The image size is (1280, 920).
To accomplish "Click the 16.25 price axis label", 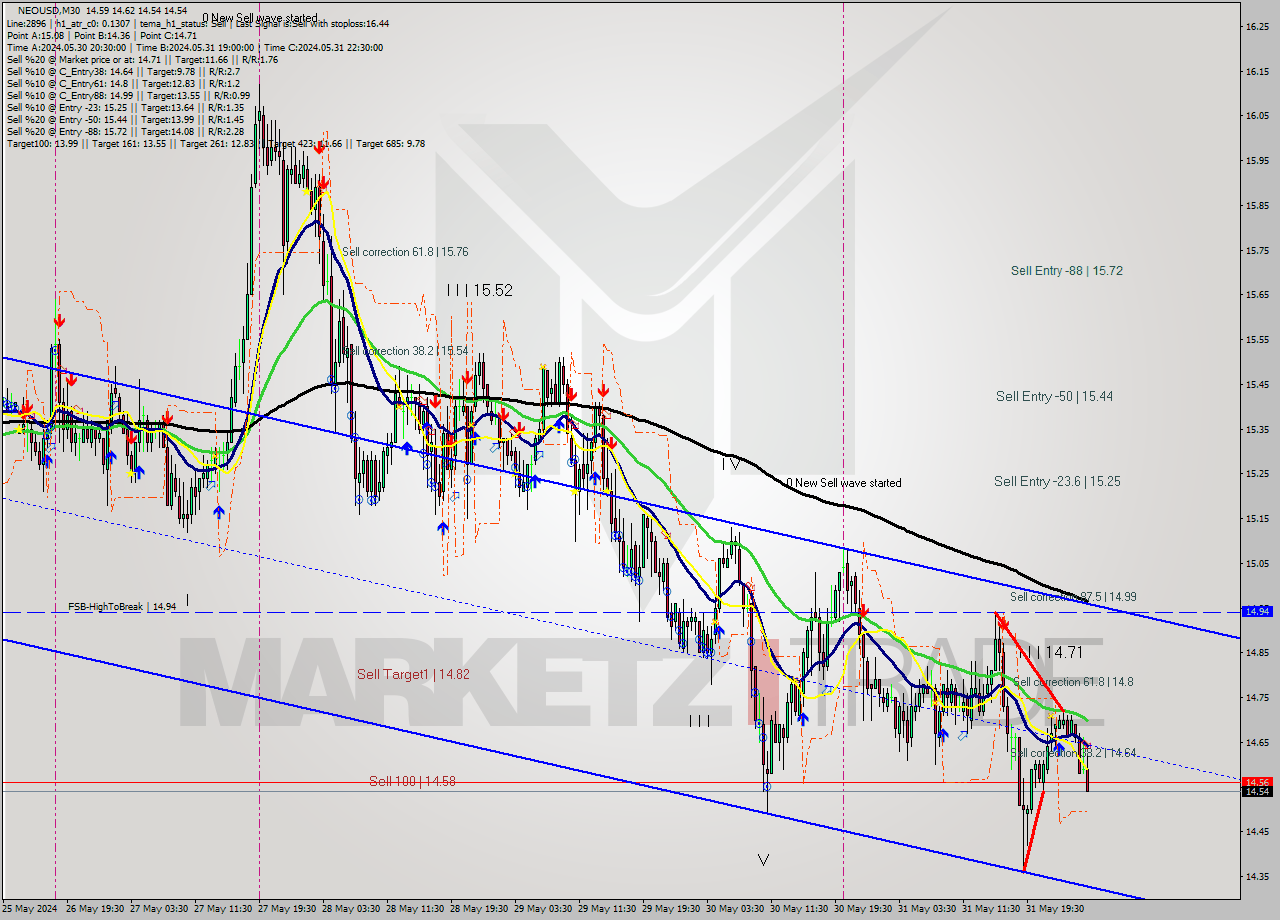I will [x=1257, y=27].
